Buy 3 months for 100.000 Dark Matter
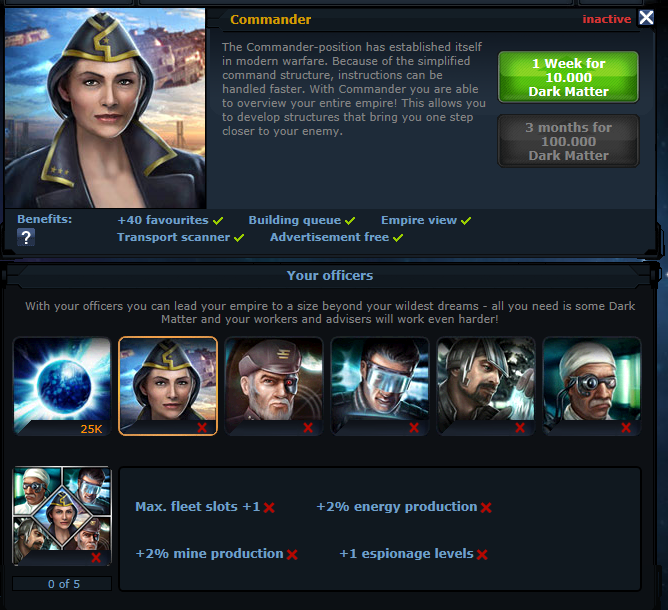The image size is (668, 610). [568, 141]
